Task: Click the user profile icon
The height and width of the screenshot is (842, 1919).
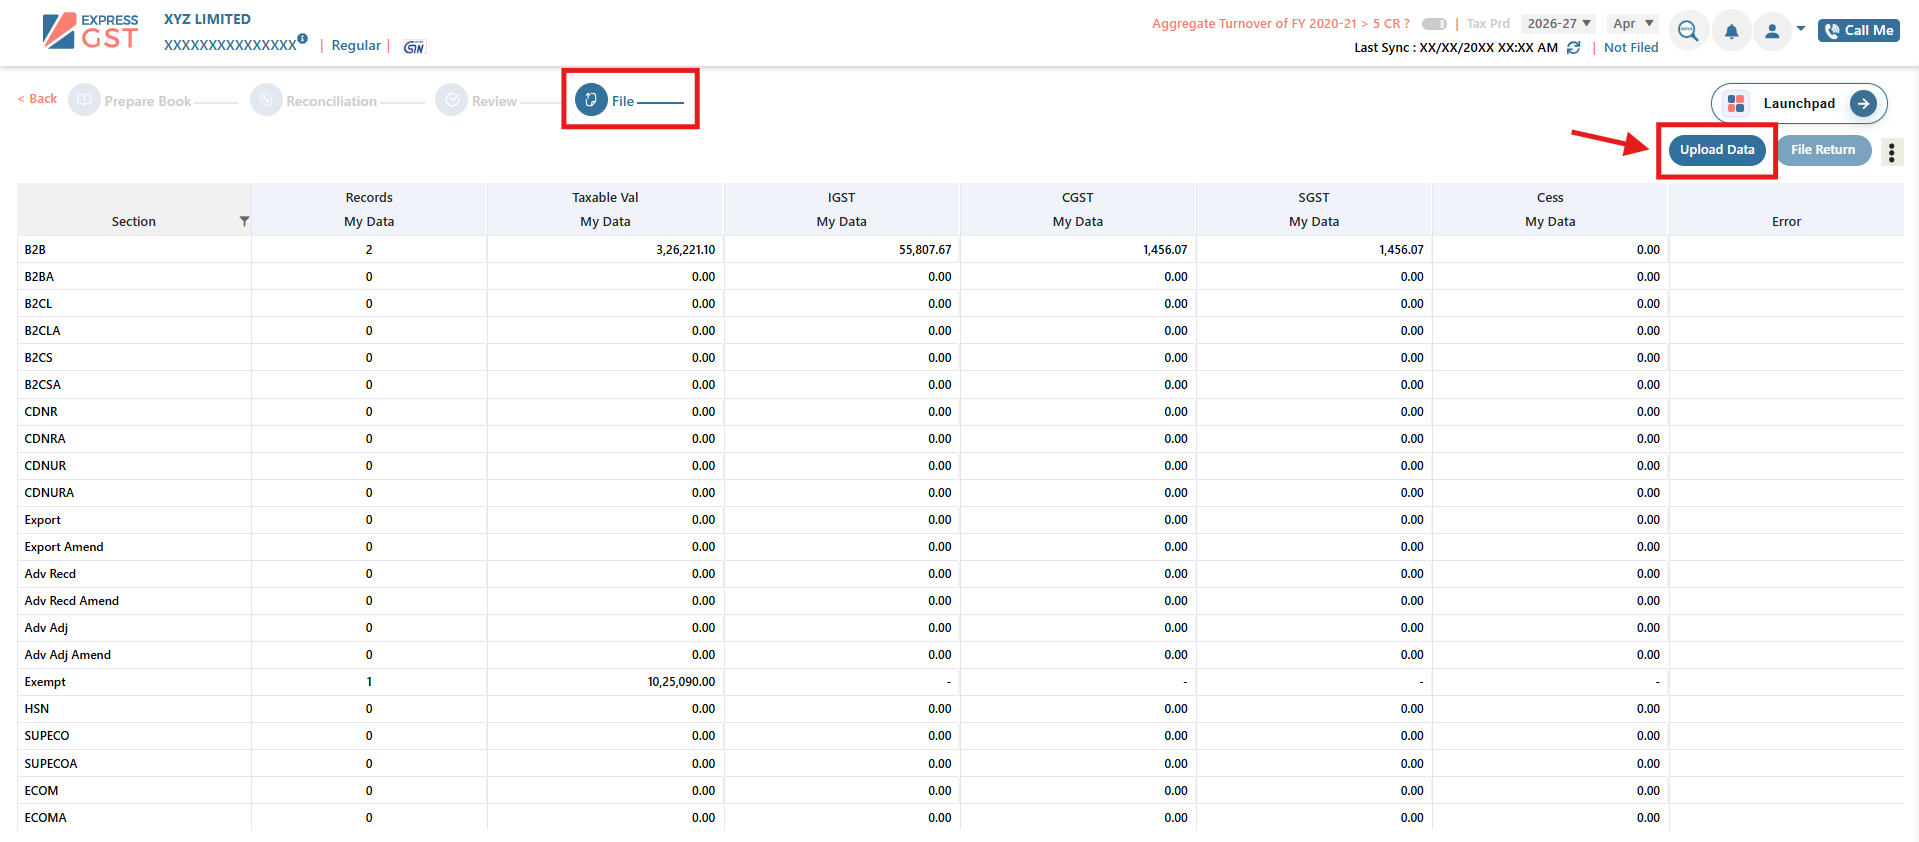Action: (1772, 31)
